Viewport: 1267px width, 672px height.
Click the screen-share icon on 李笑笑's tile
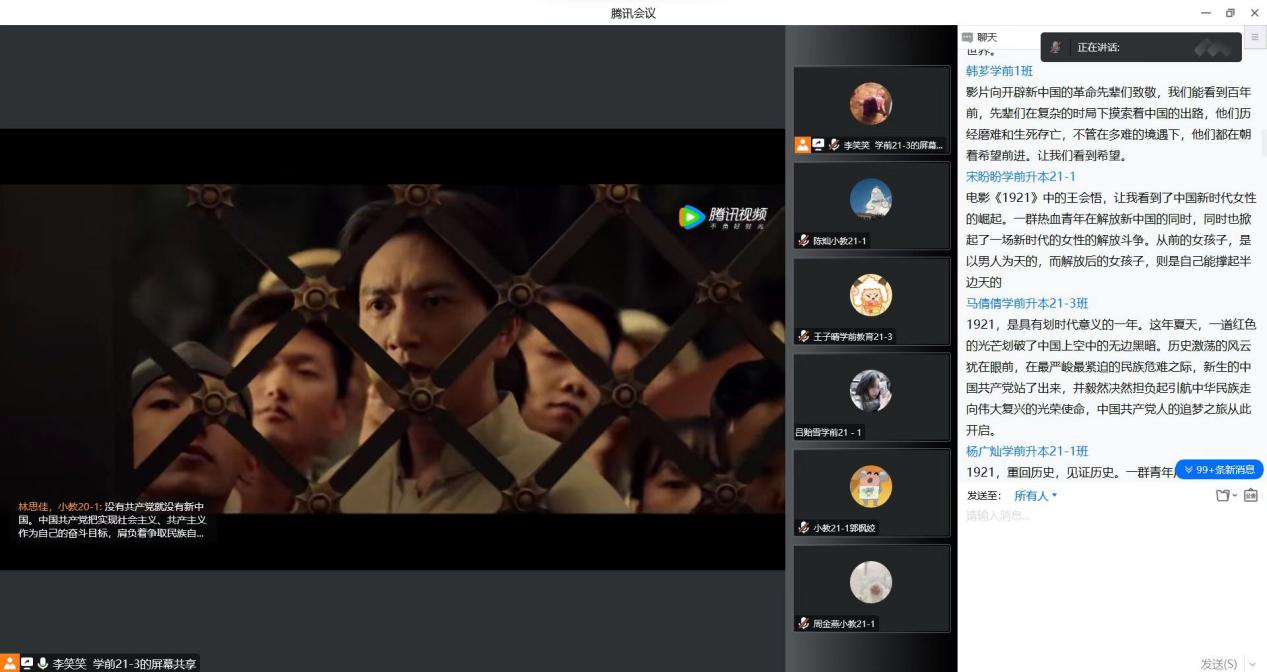(x=818, y=145)
